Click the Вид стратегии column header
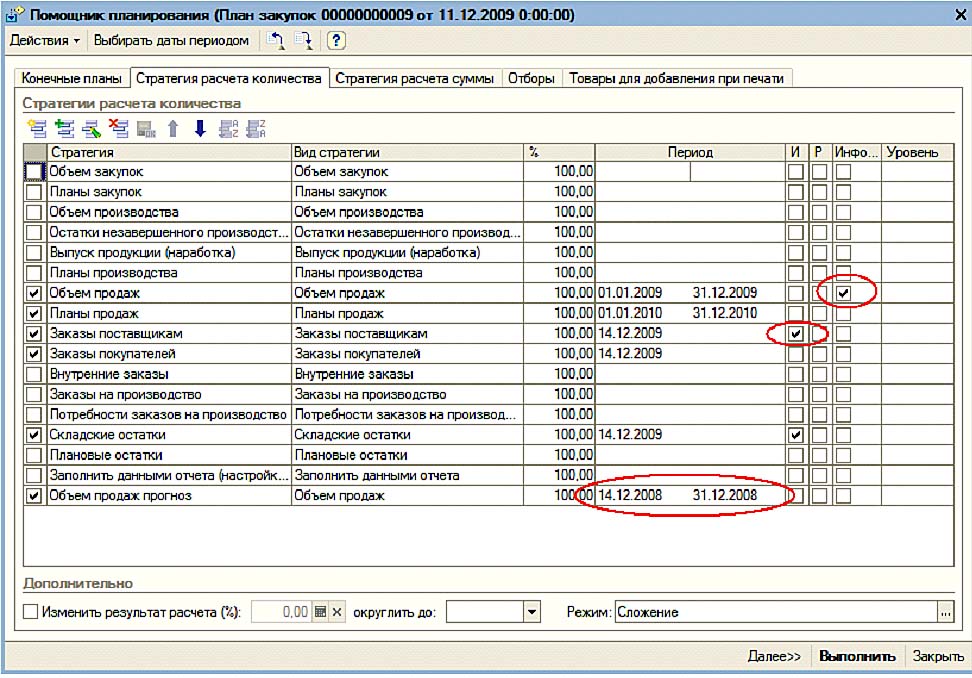 408,152
